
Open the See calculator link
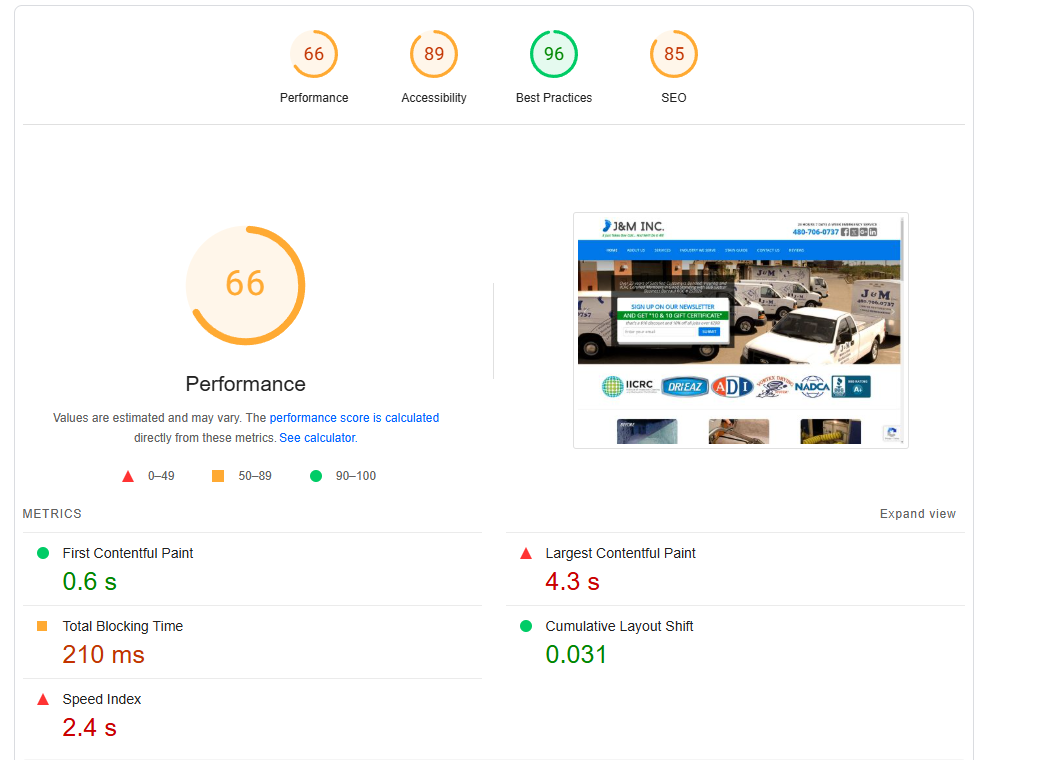[x=318, y=437]
